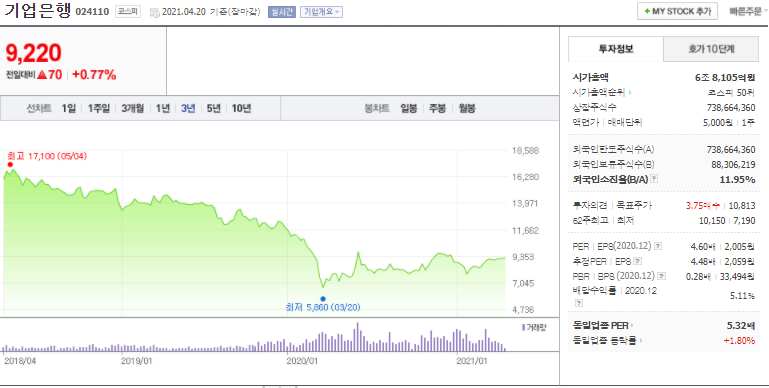Image resolution: width=769 pixels, height=388 pixels.
Task: Select 1주일 line chart period
Action: 99,108
